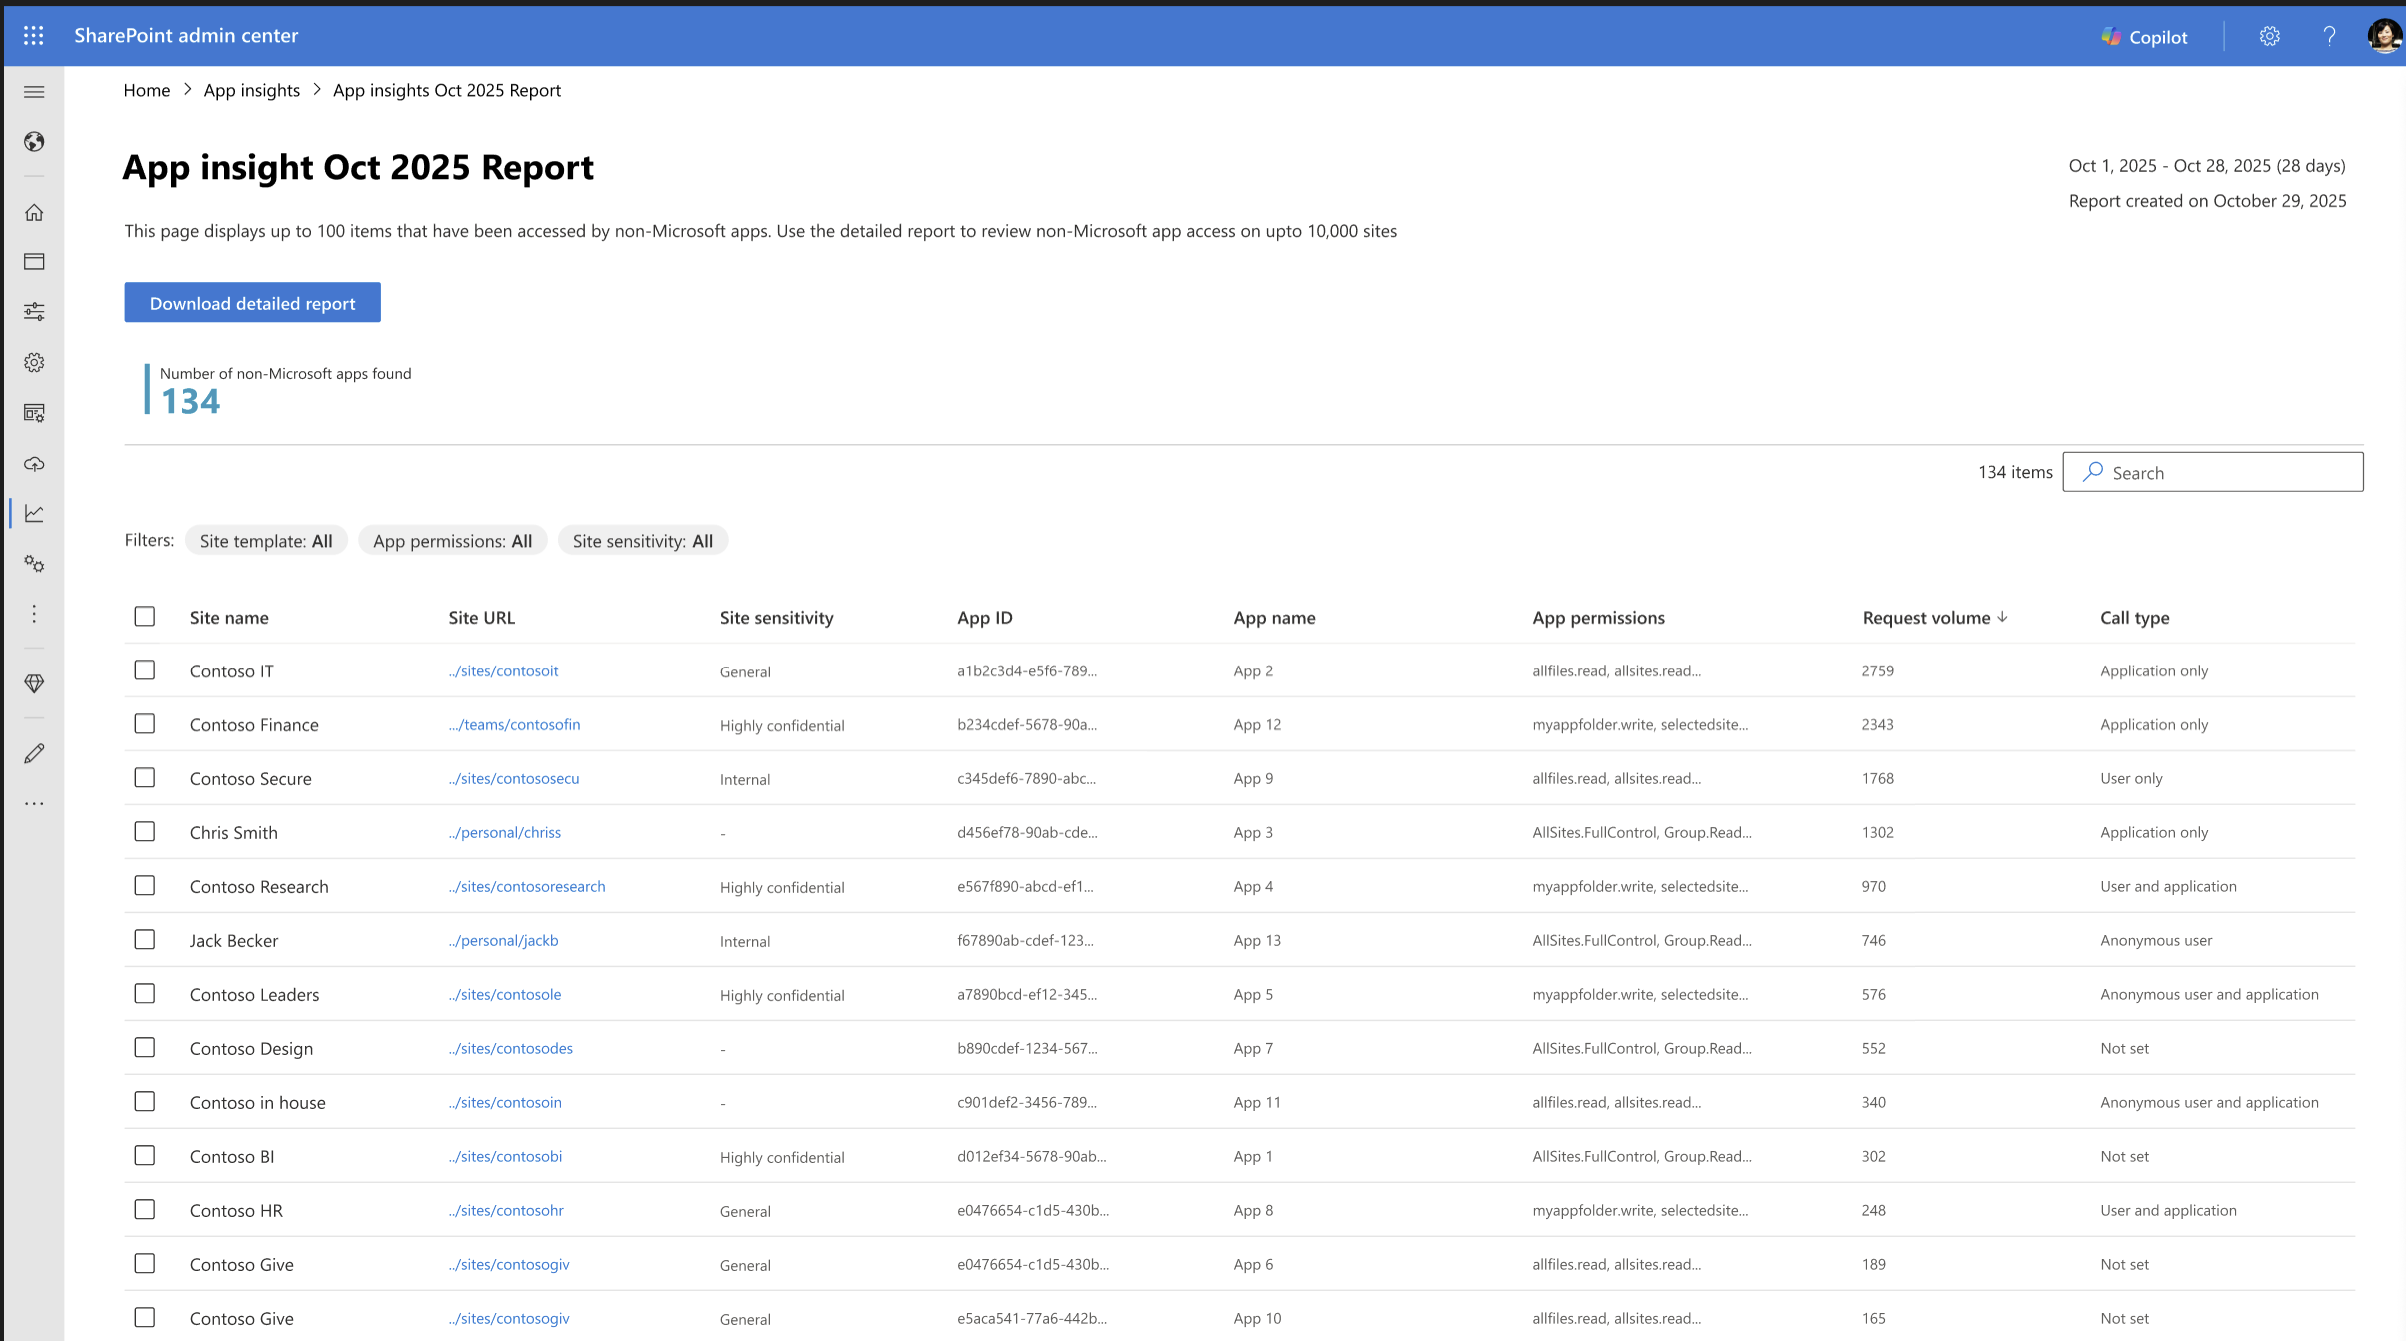Open the Copilot button
Viewport: 2406px width, 1341px height.
pyautogui.click(x=2144, y=37)
